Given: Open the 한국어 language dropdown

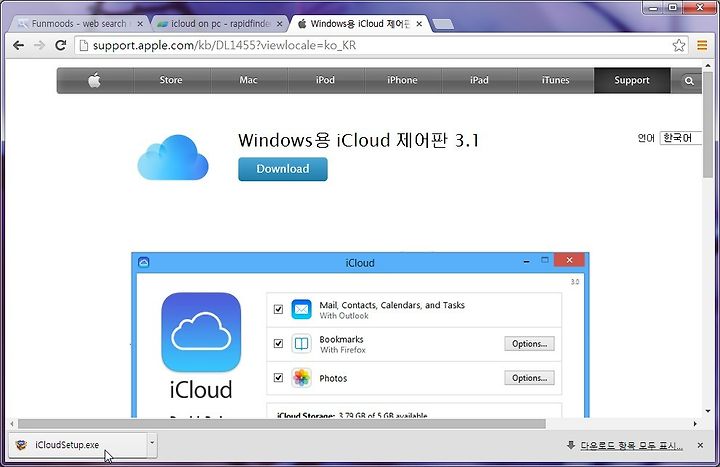Looking at the screenshot, I should [681, 138].
